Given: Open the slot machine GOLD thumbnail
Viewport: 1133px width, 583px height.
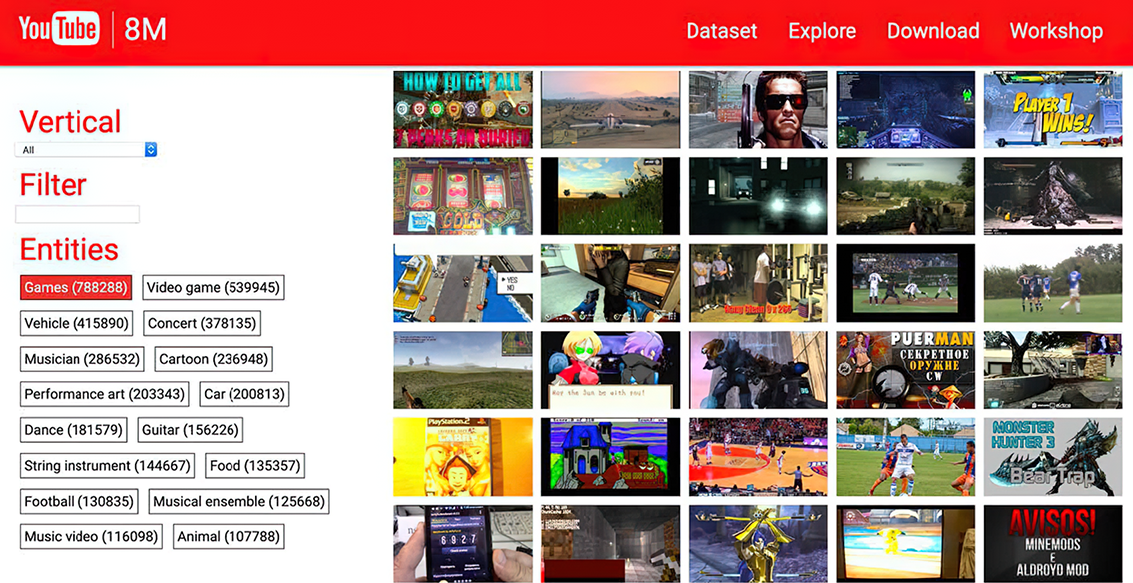Looking at the screenshot, I should click(462, 196).
